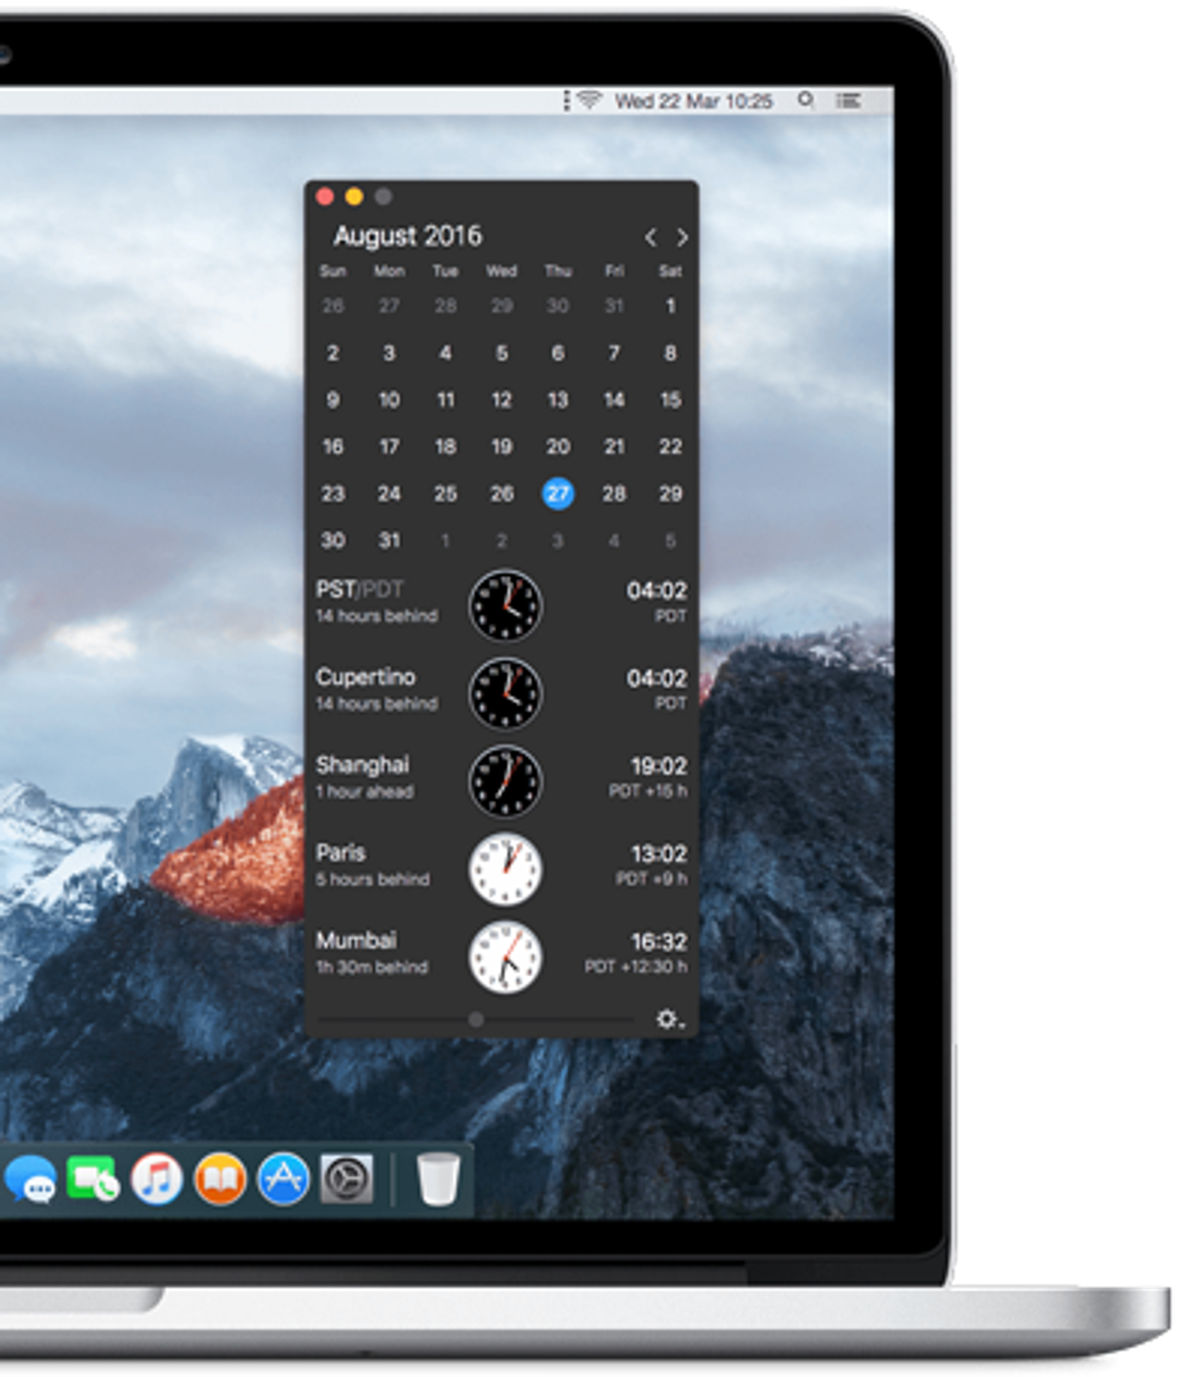1200x1377 pixels.
Task: Go to the previous month
Action: tap(651, 237)
